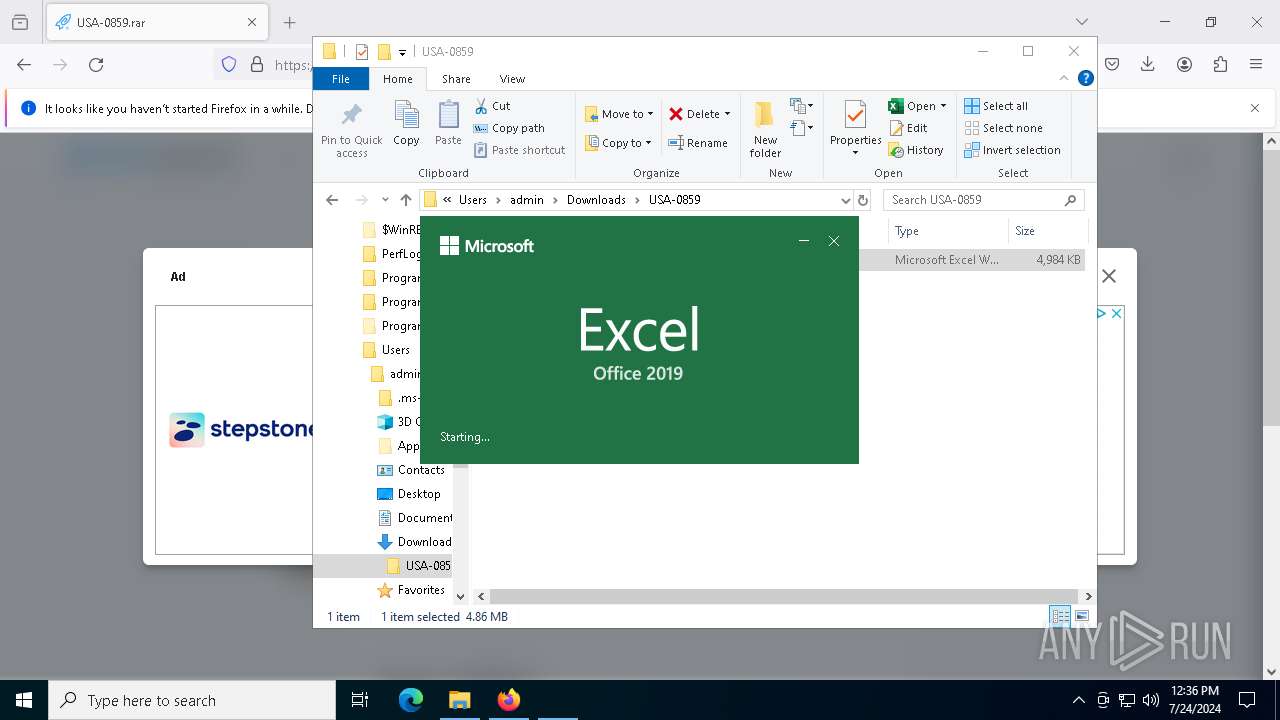Refresh the Explorer folder view
Viewport: 1280px width, 720px height.
tap(863, 200)
